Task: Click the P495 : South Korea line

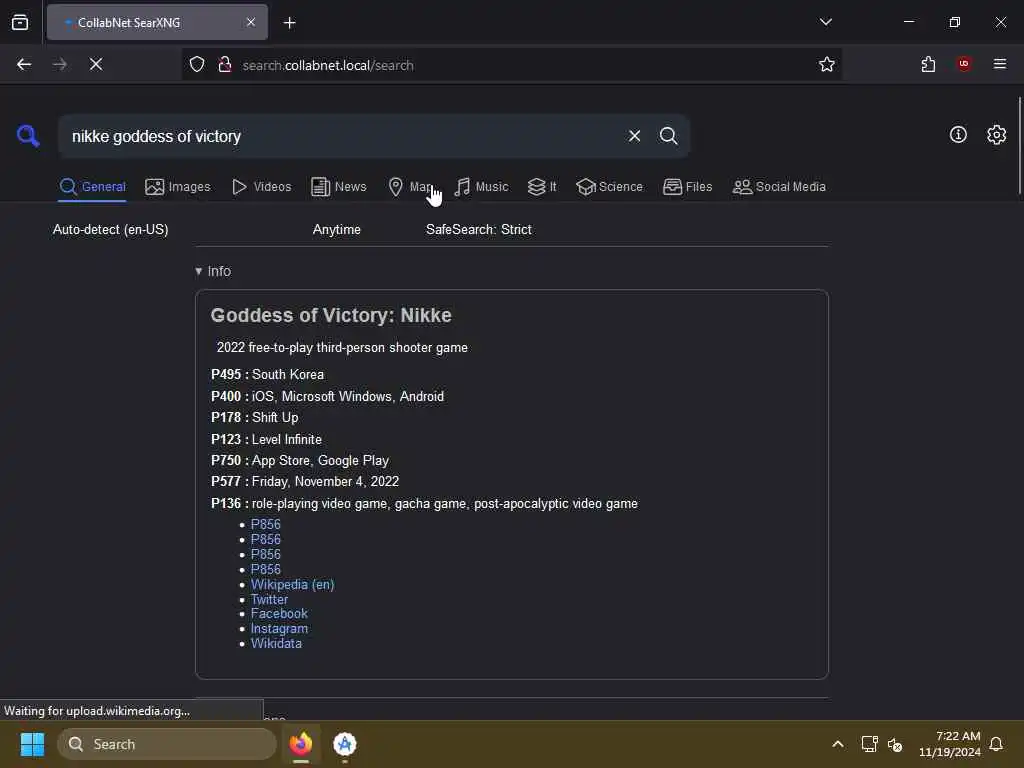Action: [267, 374]
